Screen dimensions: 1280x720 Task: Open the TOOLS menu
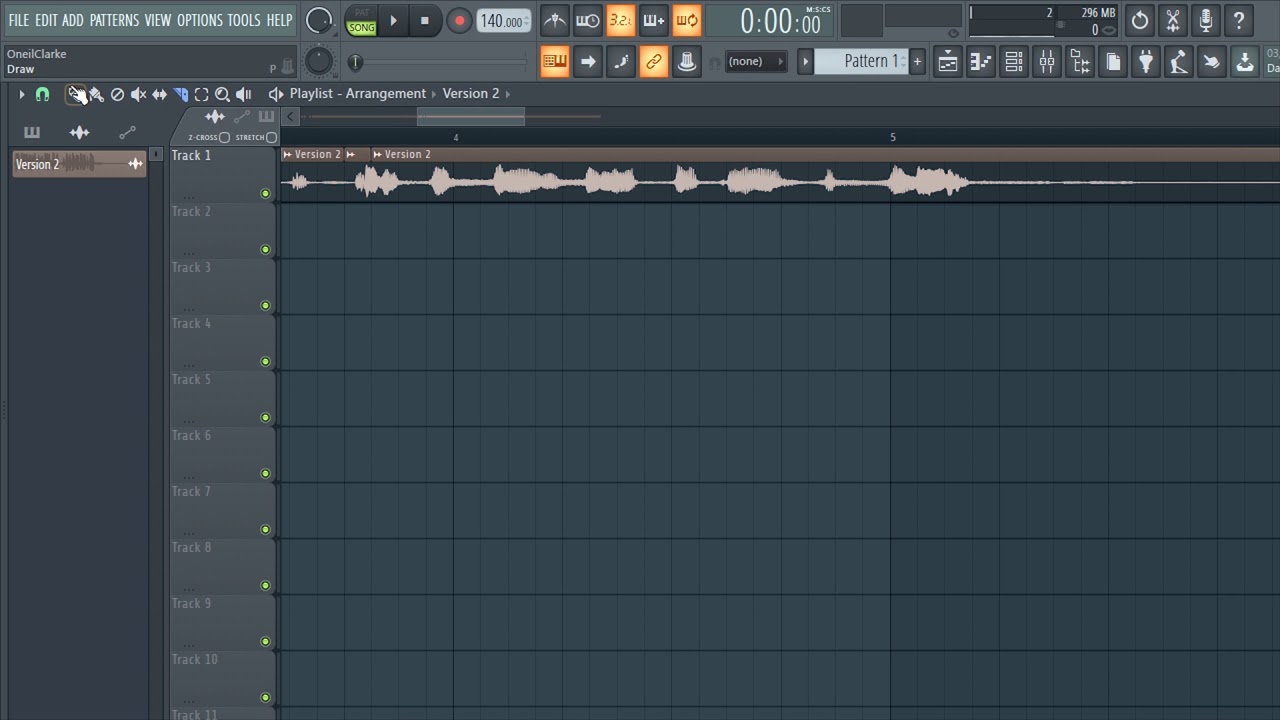pyautogui.click(x=244, y=20)
